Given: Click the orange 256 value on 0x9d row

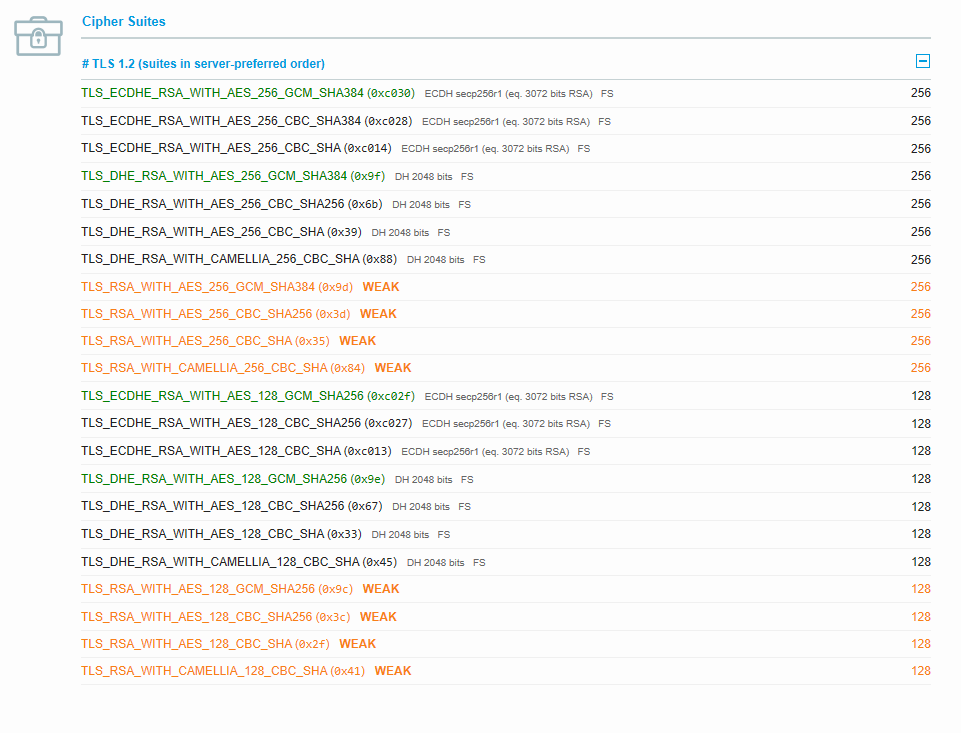Looking at the screenshot, I should click(x=921, y=287).
